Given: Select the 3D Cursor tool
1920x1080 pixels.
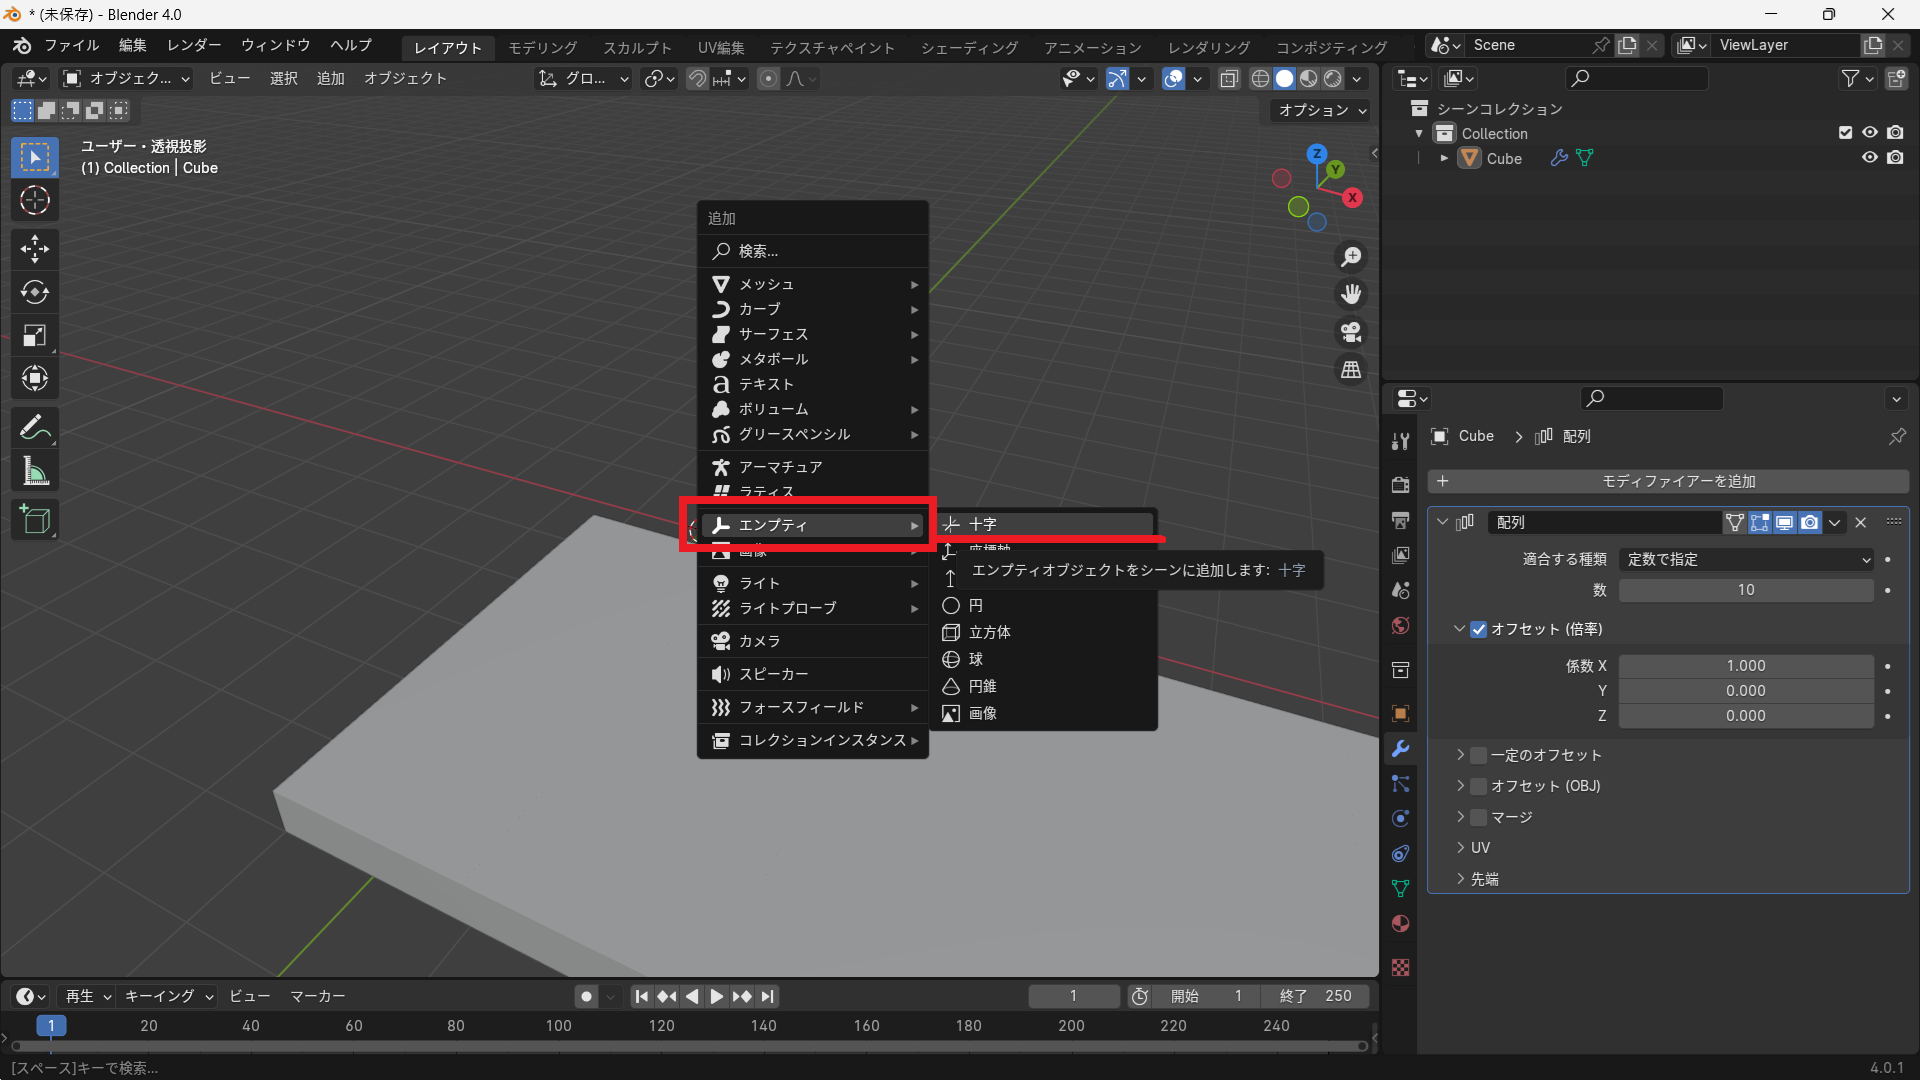Looking at the screenshot, I should pyautogui.click(x=35, y=201).
